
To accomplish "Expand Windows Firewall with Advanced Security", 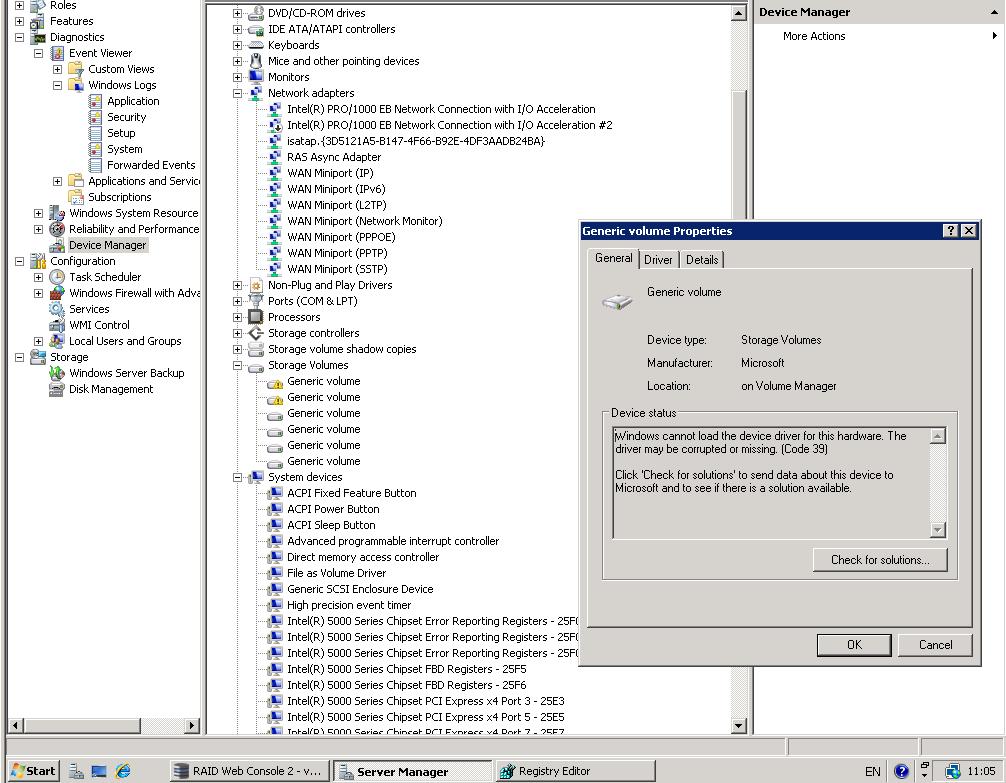I will tap(38, 293).
